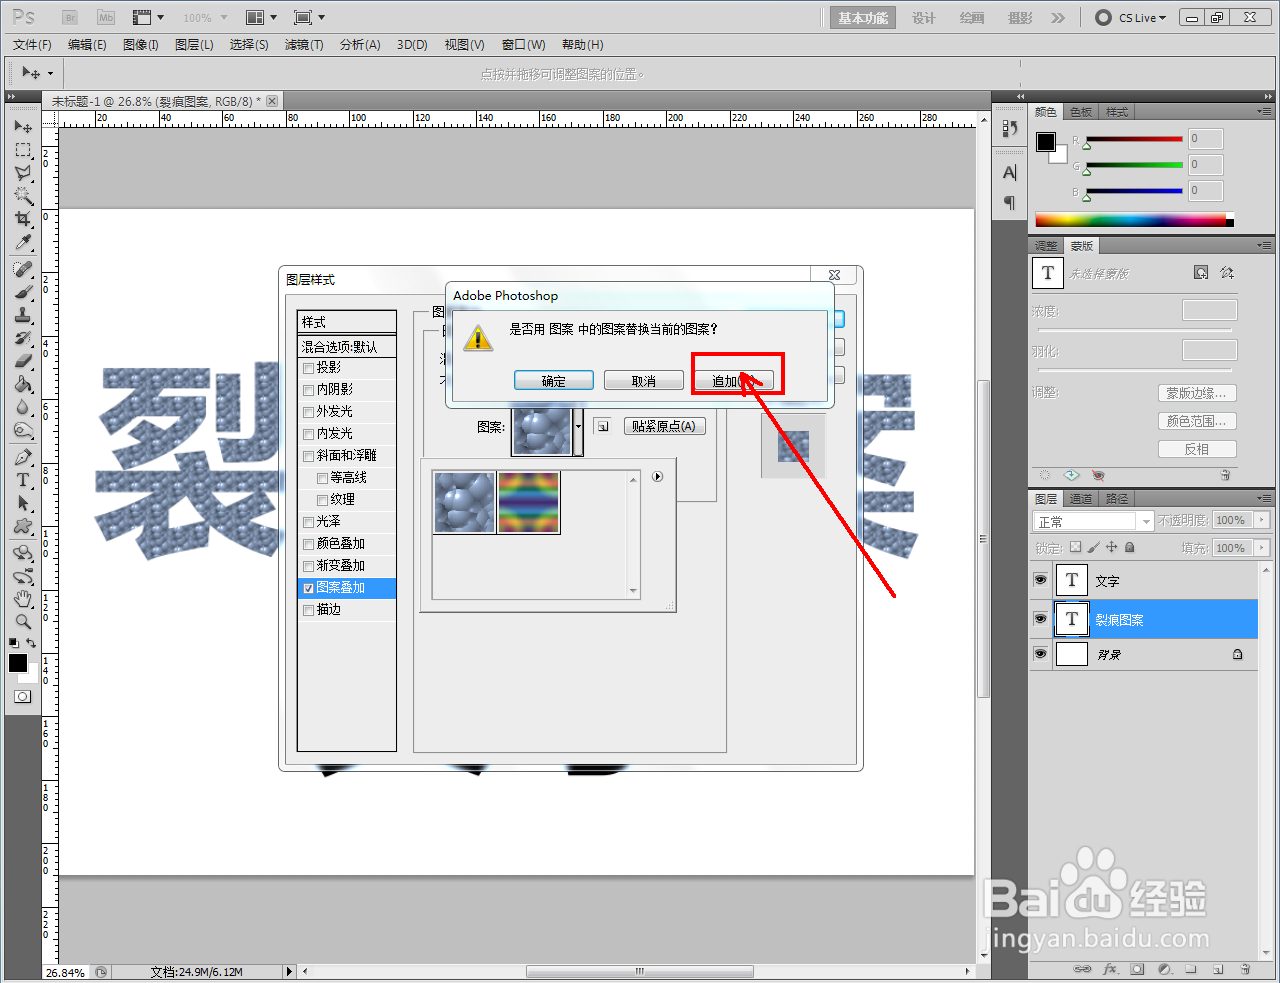Image resolution: width=1280 pixels, height=983 pixels.
Task: Hide the 文字 layer visibility eye
Action: pyautogui.click(x=1040, y=580)
